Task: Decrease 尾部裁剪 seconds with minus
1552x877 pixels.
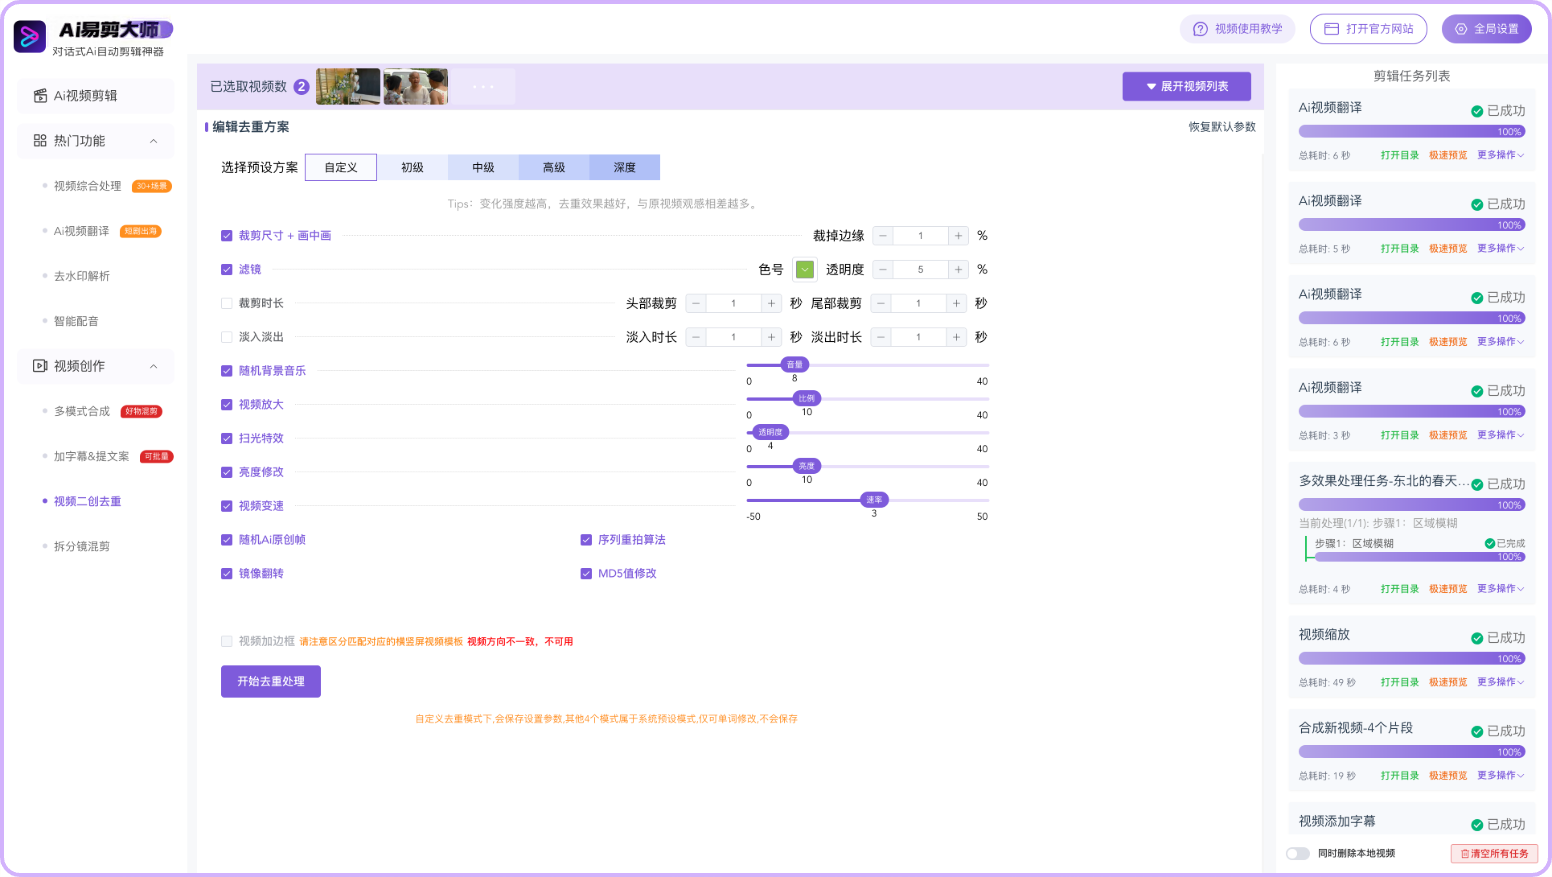Action: click(881, 304)
